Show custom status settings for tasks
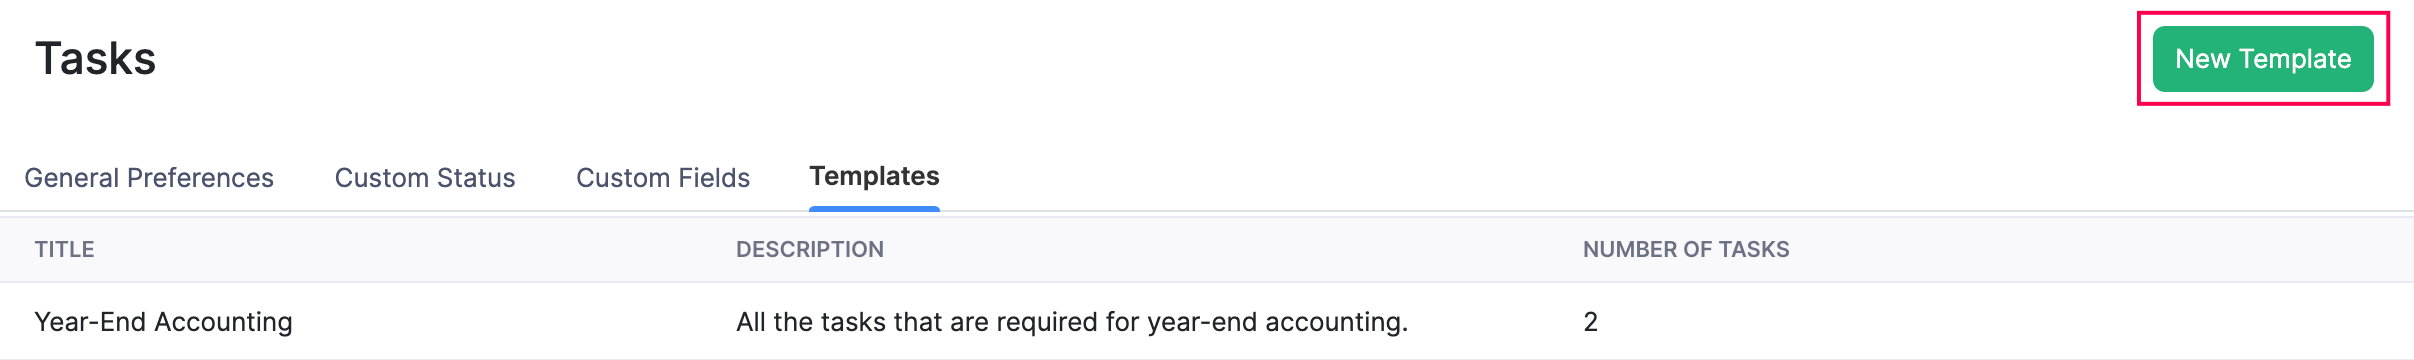Screen dimensions: 2414x360 click(425, 178)
